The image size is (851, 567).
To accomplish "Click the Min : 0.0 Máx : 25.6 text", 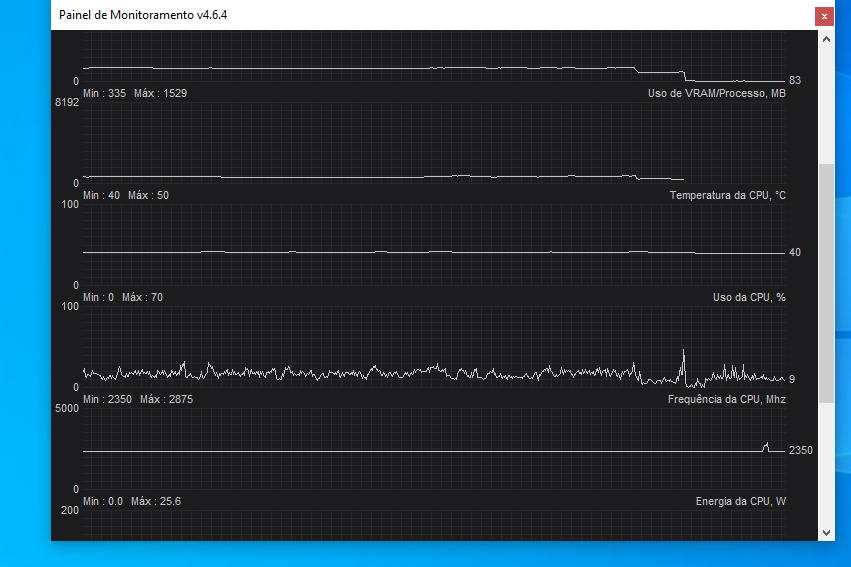I will coord(132,501).
